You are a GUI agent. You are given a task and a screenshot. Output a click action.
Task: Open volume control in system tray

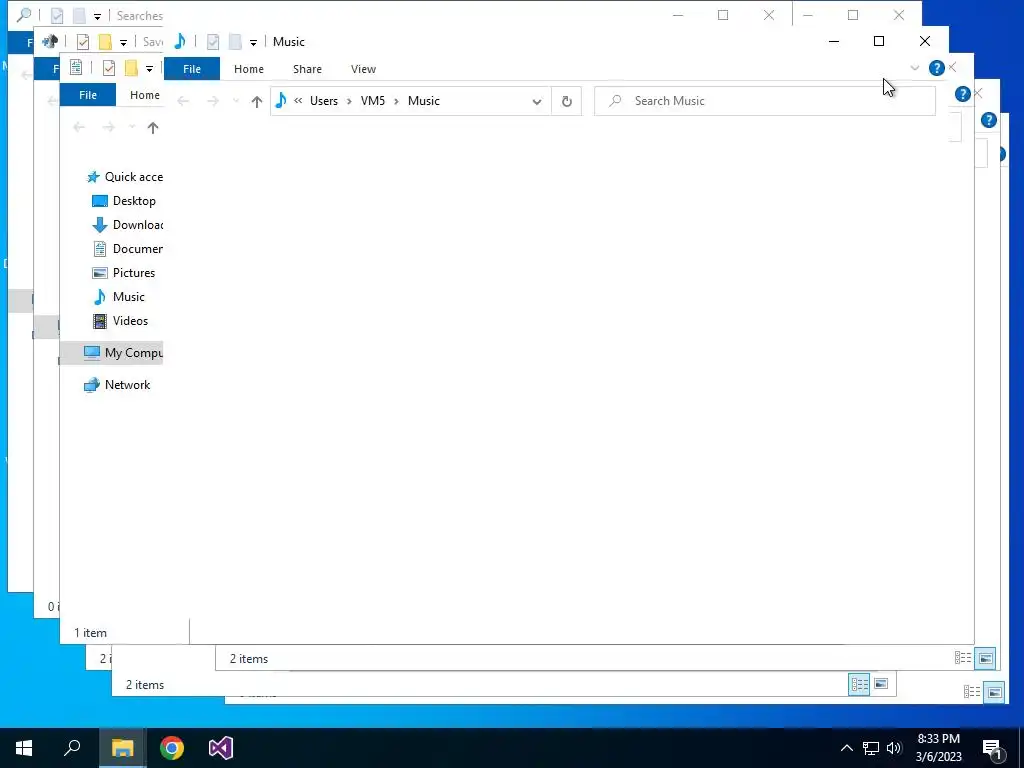tap(894, 748)
